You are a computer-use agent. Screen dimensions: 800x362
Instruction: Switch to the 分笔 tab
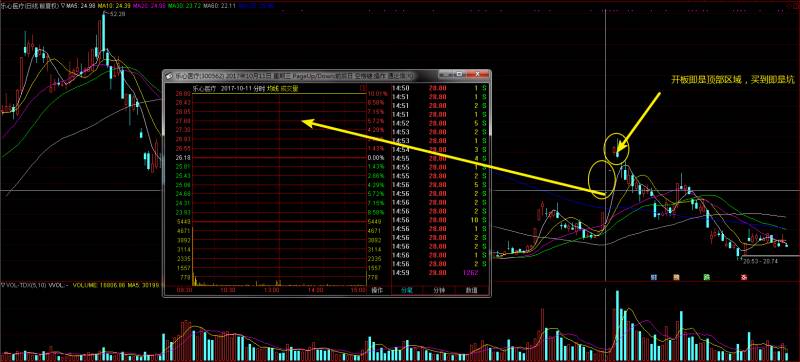[x=406, y=290]
